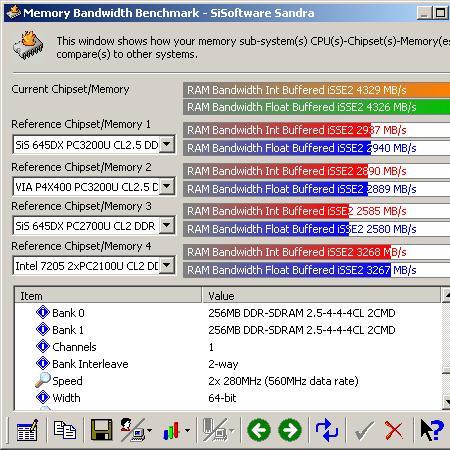
Task: Click Speed magnifier icon
Action: pyautogui.click(x=43, y=380)
